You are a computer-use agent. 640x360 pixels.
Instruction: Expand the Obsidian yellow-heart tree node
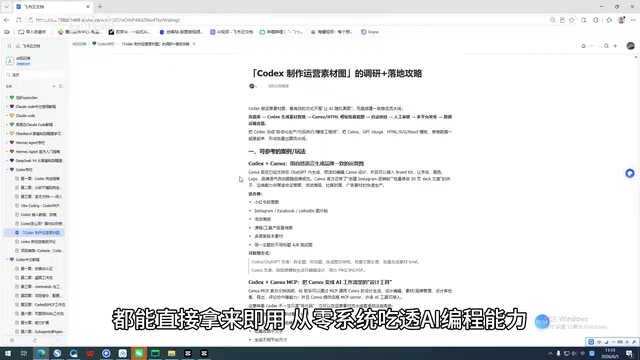(7, 134)
